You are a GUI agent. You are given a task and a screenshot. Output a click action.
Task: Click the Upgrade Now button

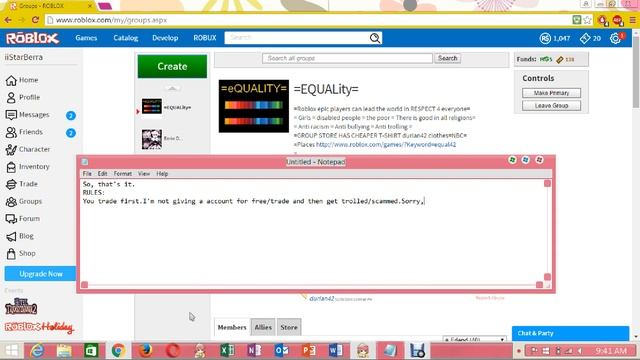point(41,274)
